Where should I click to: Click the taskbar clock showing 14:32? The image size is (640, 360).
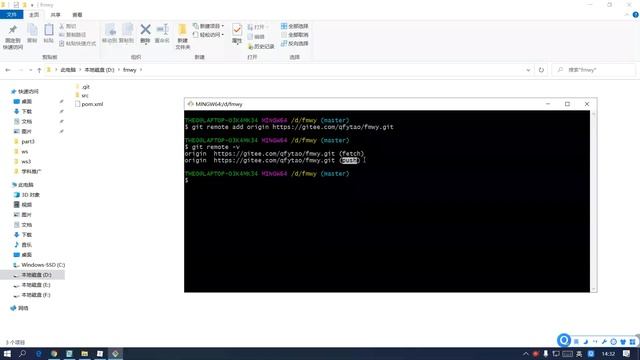(608, 353)
